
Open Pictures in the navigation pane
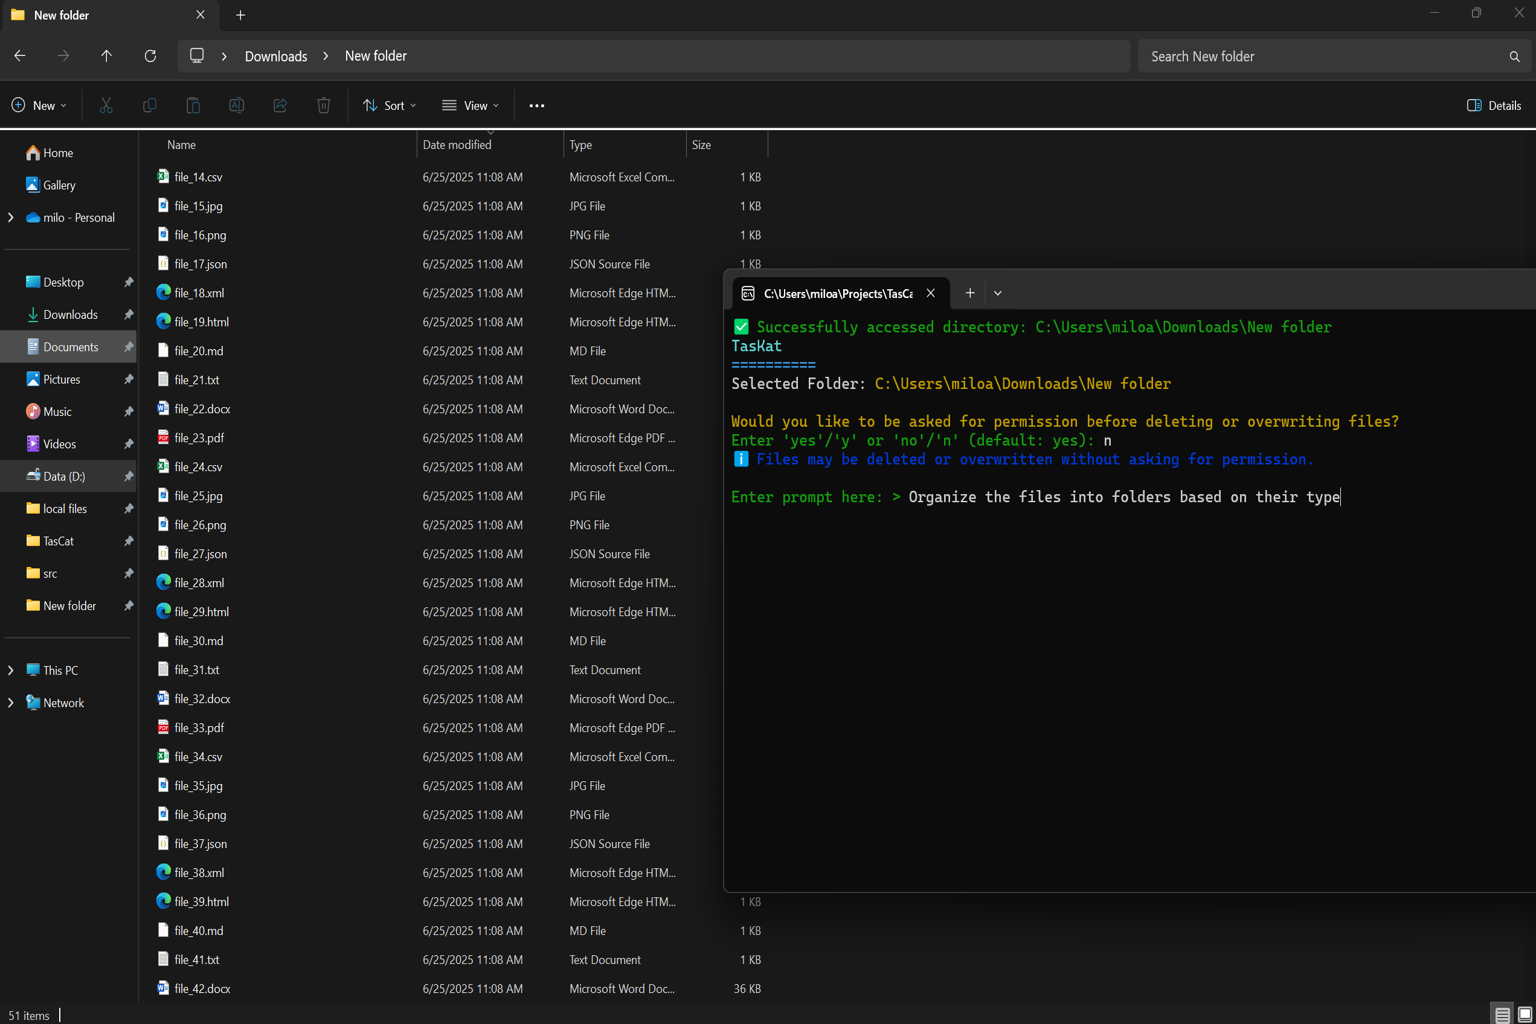(61, 380)
